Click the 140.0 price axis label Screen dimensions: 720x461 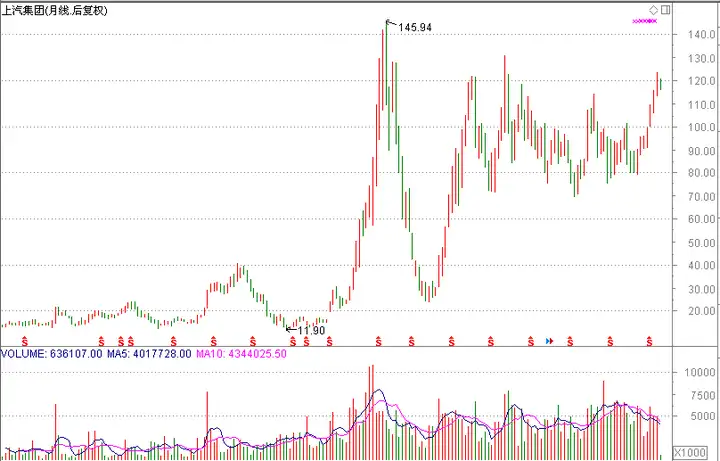701,34
